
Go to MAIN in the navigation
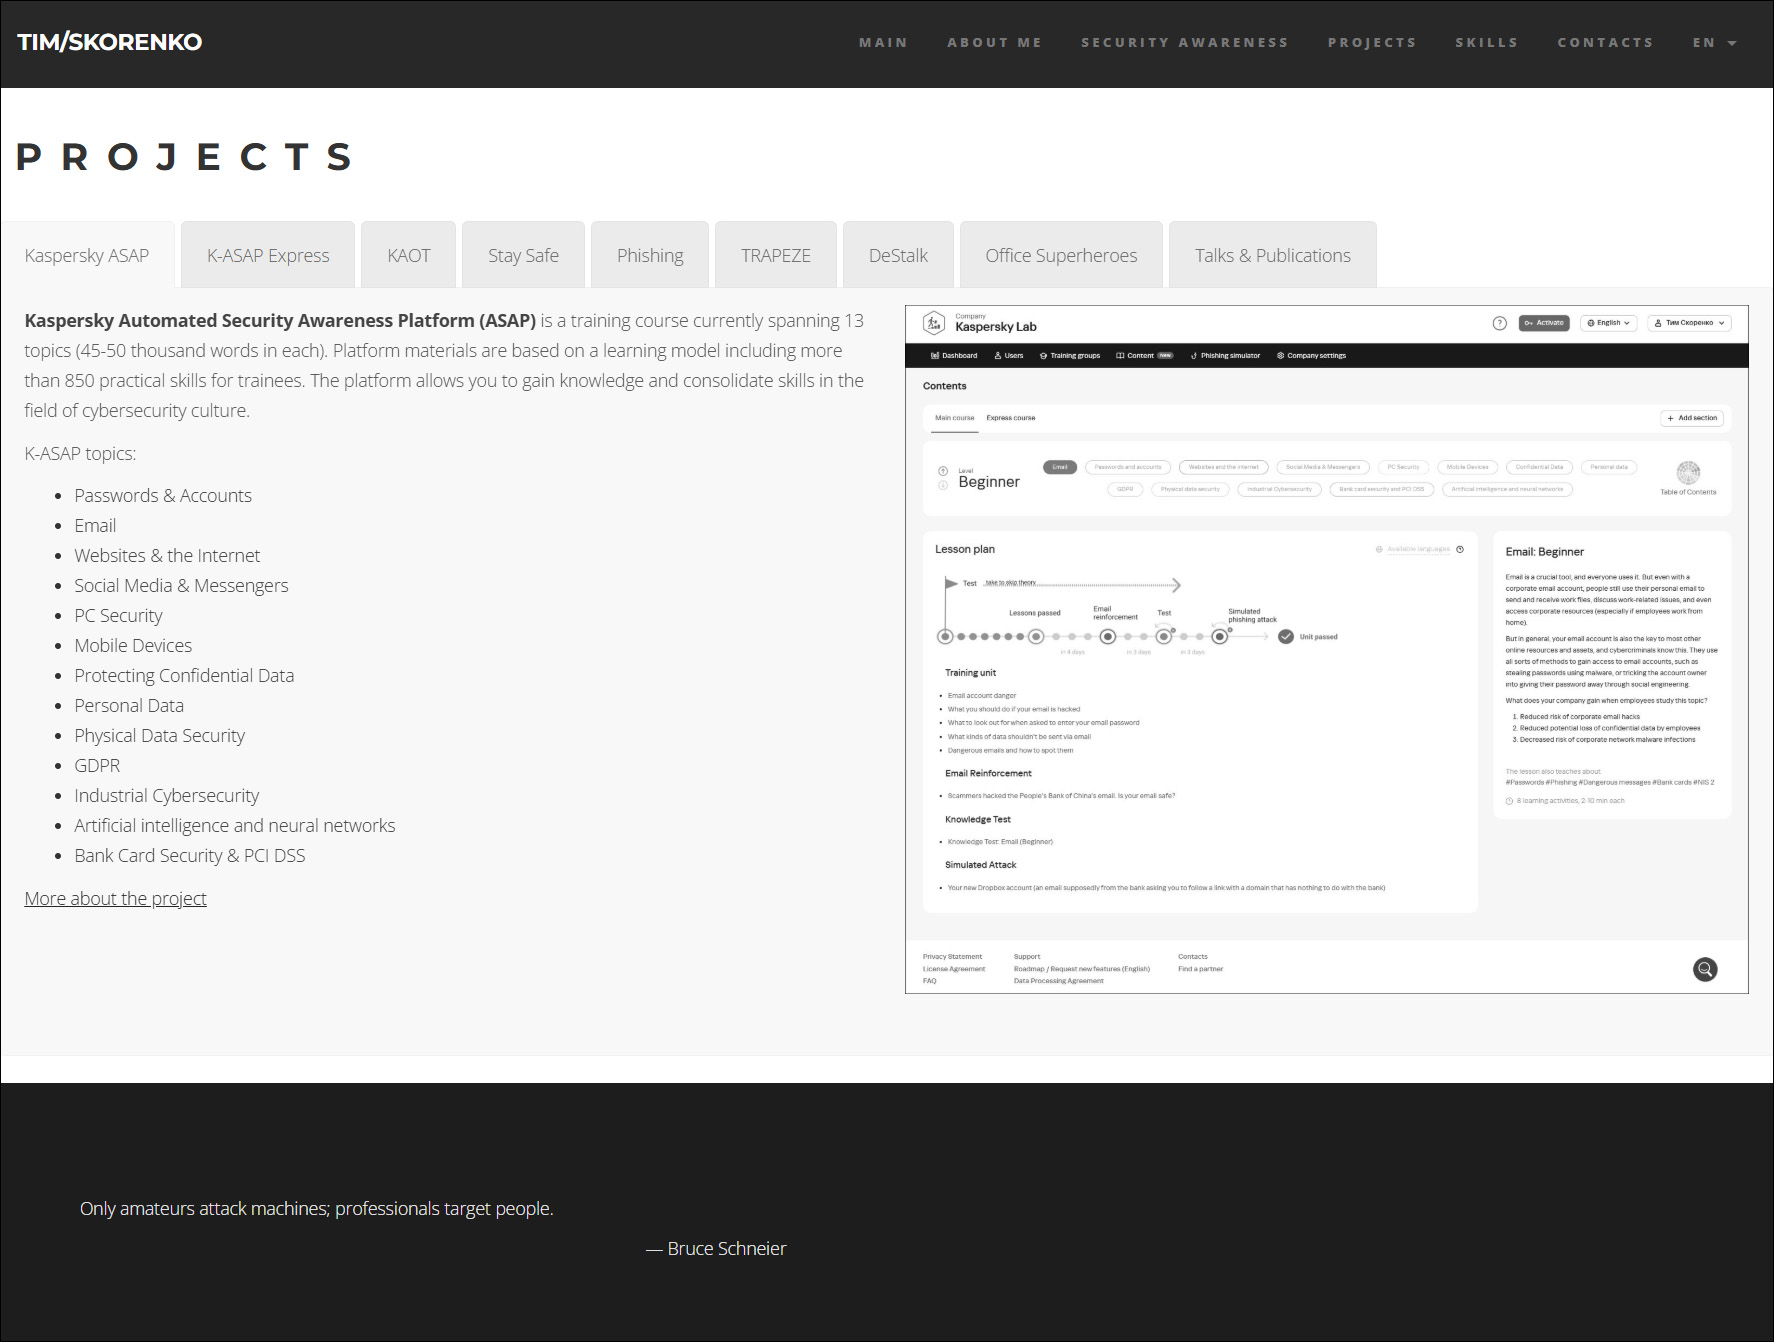tap(883, 42)
